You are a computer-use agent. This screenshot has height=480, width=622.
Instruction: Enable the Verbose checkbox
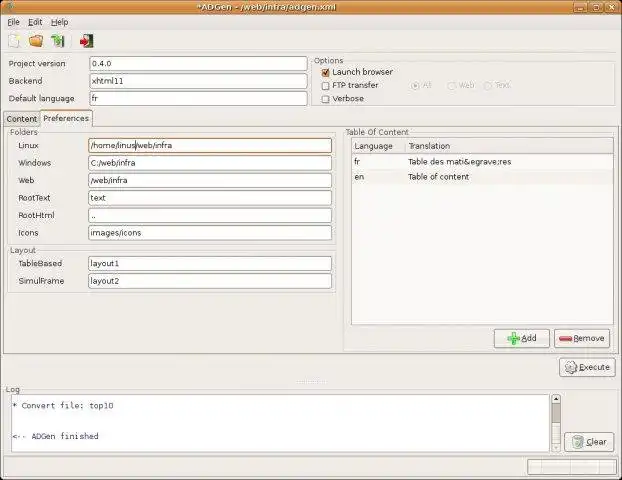[x=325, y=99]
